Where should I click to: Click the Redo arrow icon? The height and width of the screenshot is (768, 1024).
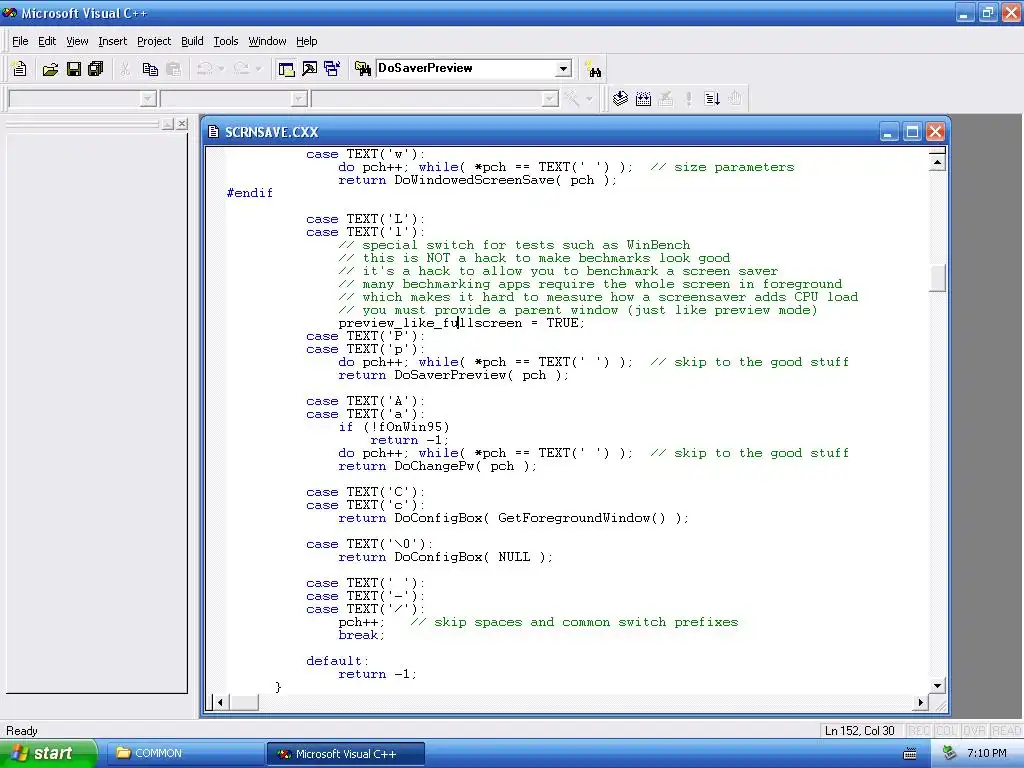(242, 69)
